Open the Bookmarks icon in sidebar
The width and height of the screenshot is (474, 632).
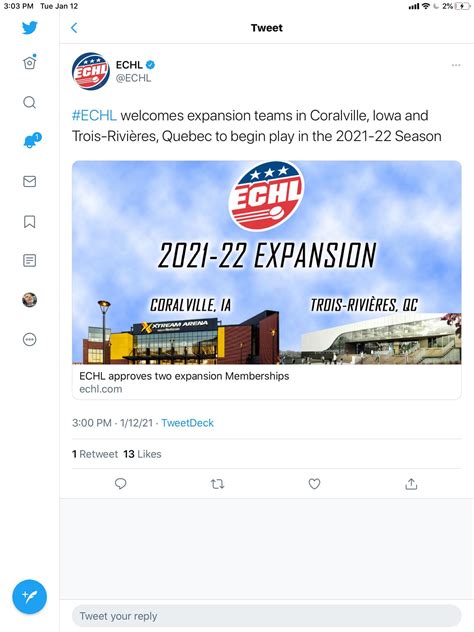click(29, 221)
